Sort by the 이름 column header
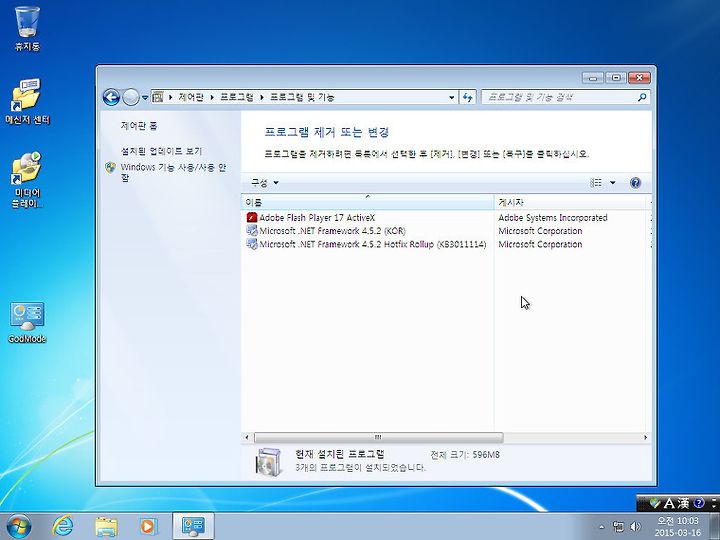The height and width of the screenshot is (540, 720). pos(367,202)
